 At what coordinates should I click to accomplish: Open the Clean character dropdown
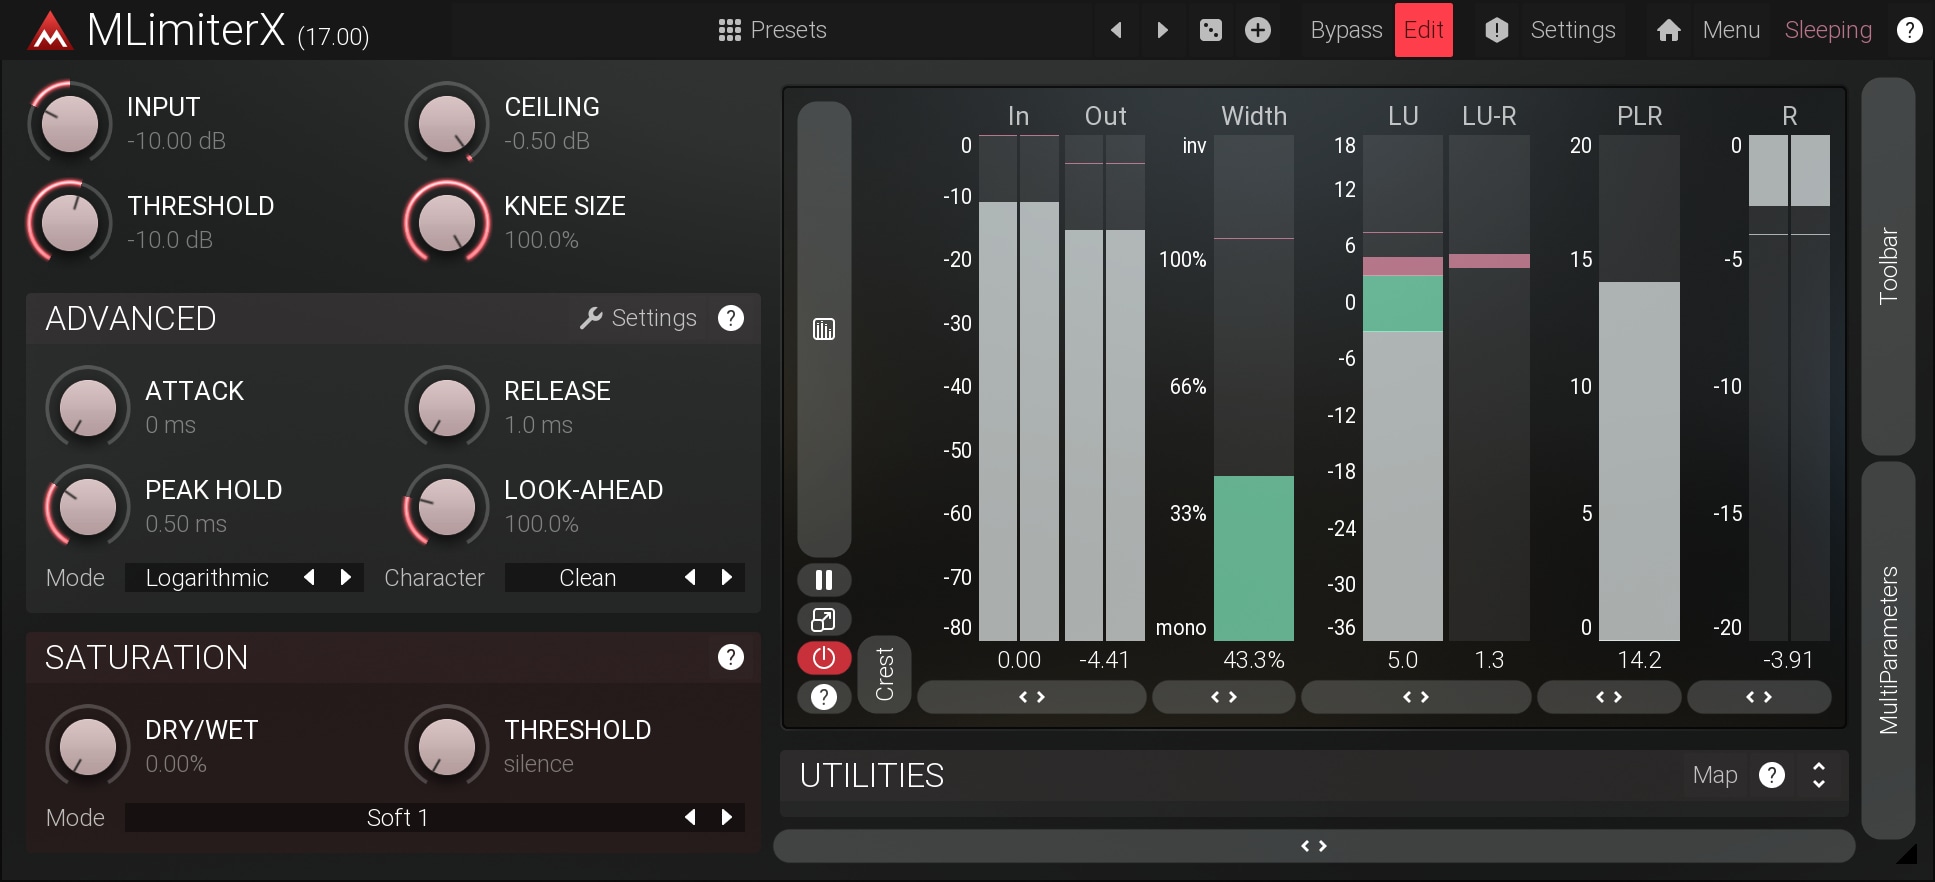point(588,578)
